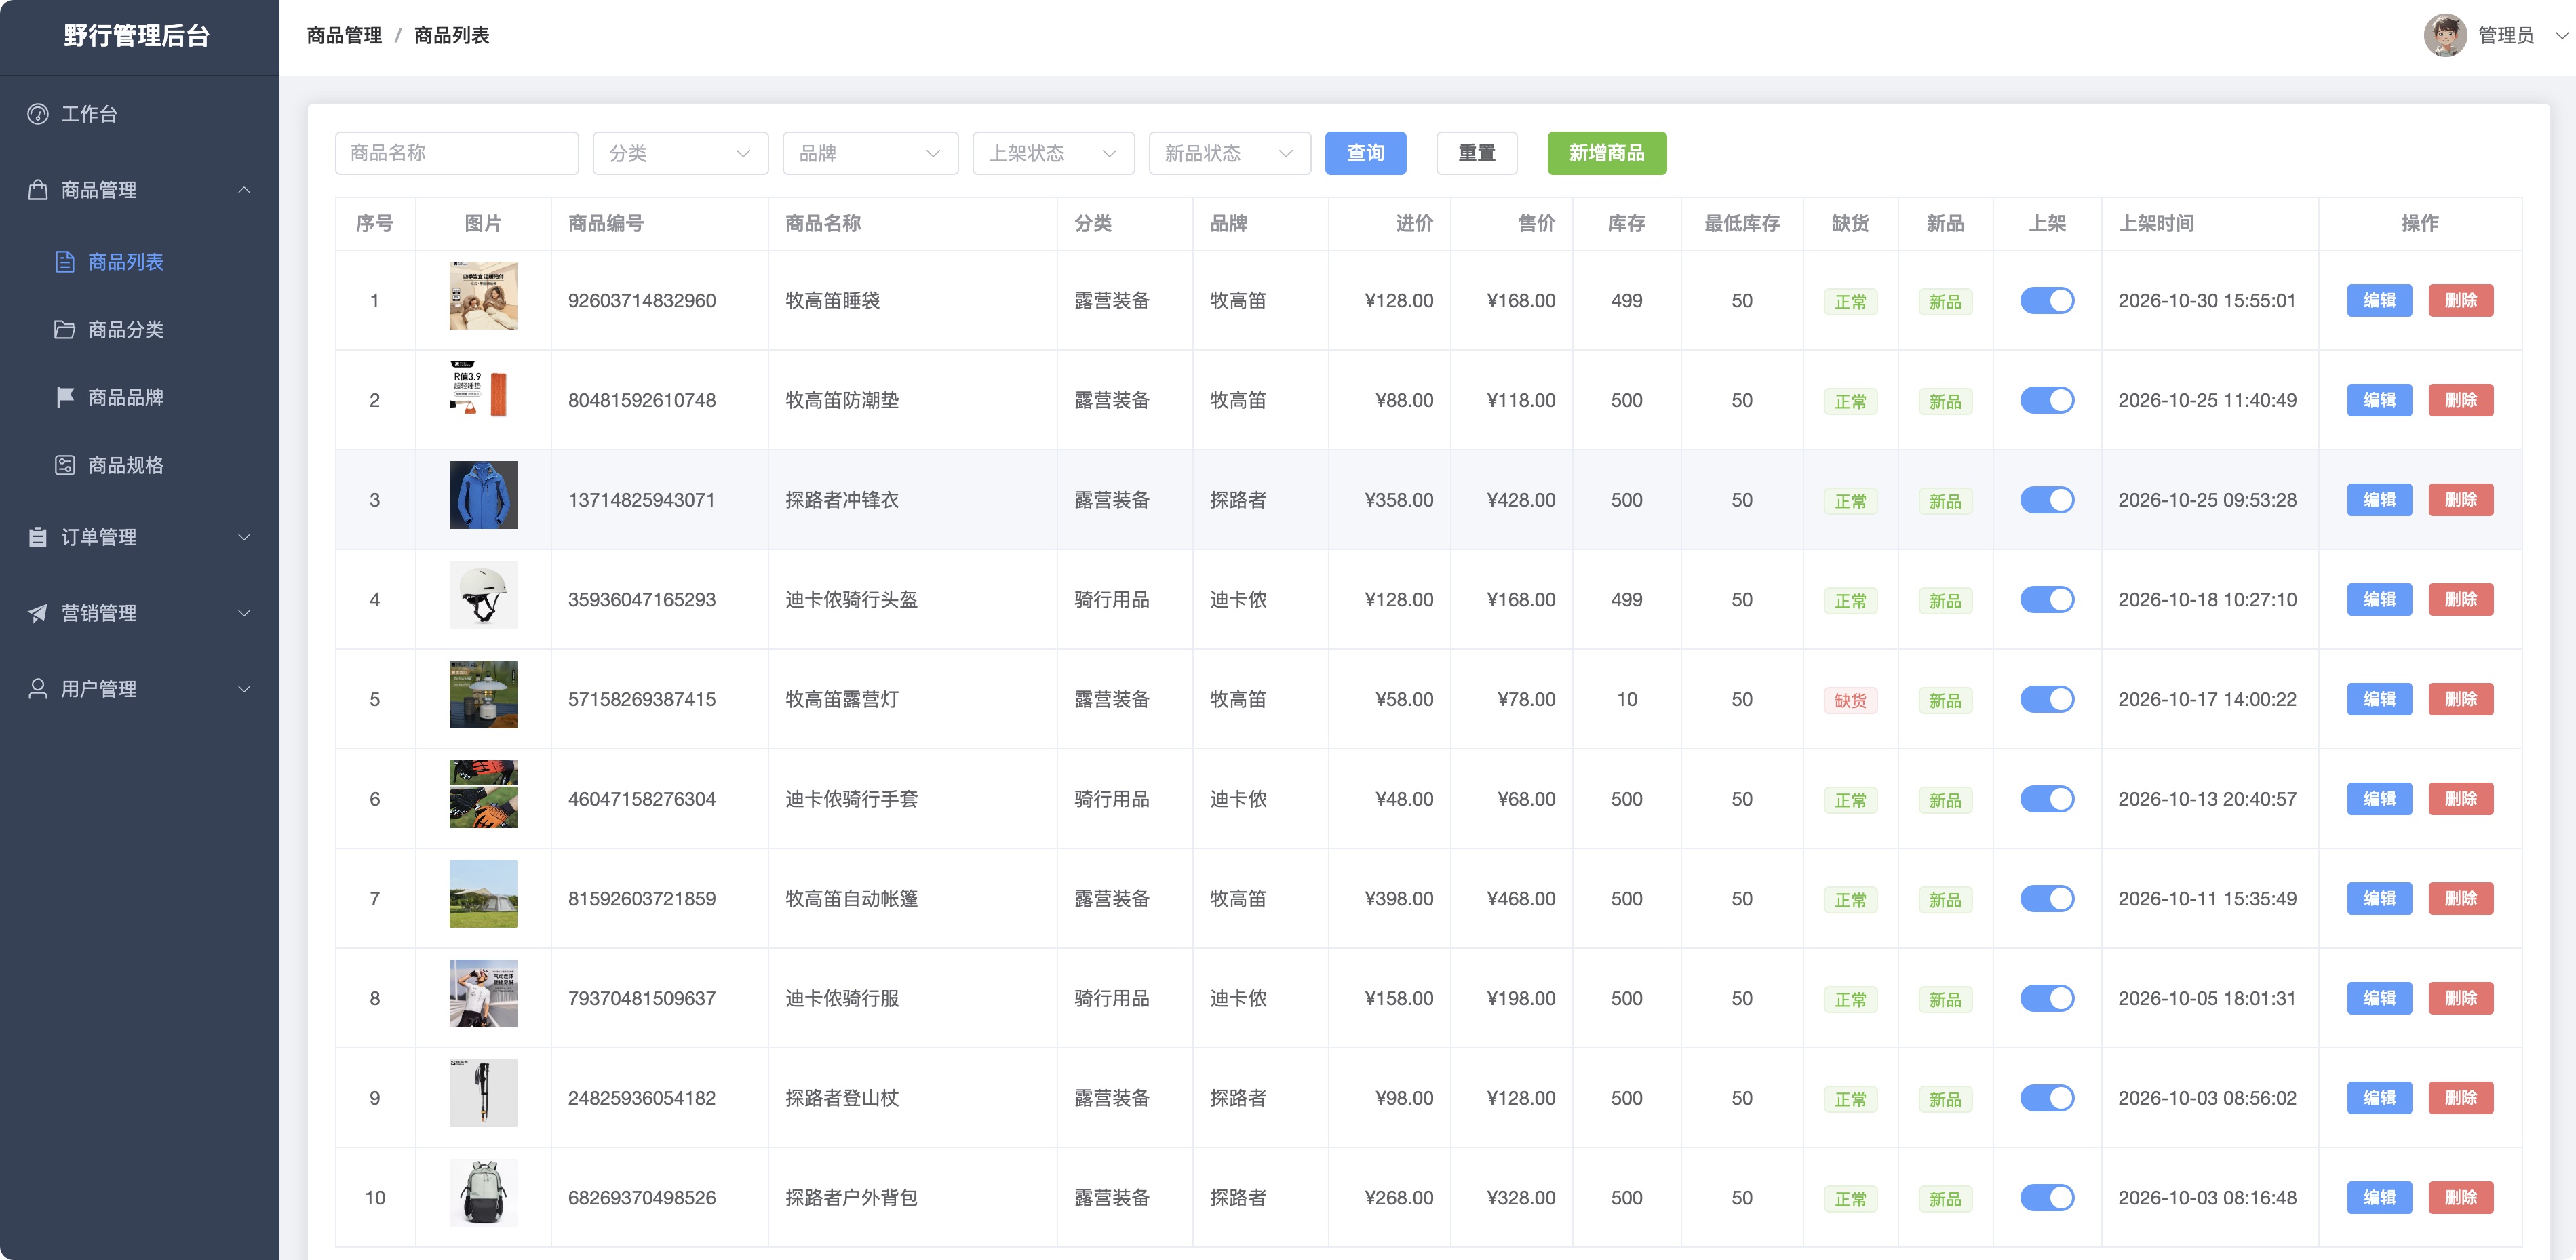Viewport: 2576px width, 1260px height.
Task: Click 删除 for 探路者登山杖
Action: click(x=2460, y=1098)
